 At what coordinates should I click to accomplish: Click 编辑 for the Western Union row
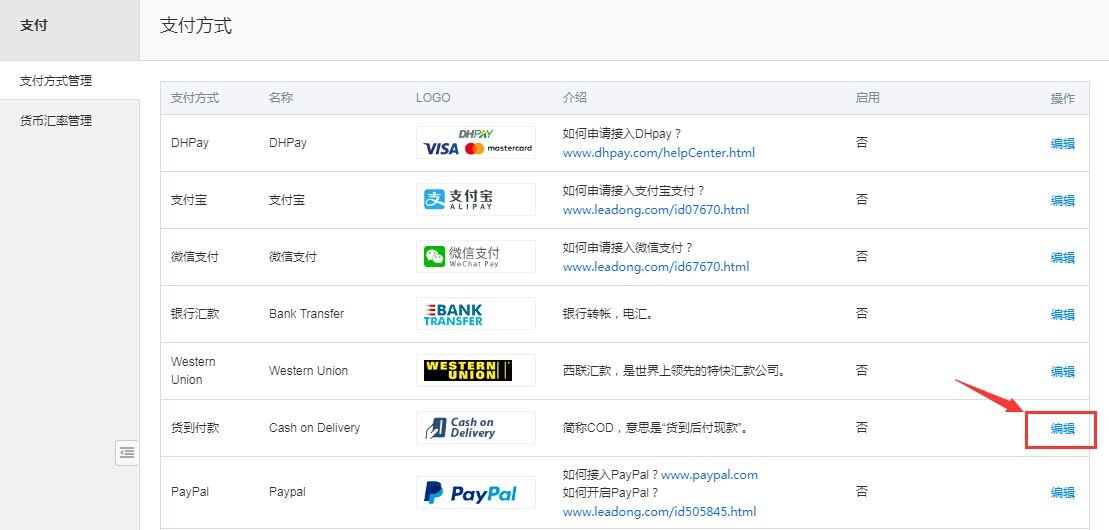point(1062,371)
